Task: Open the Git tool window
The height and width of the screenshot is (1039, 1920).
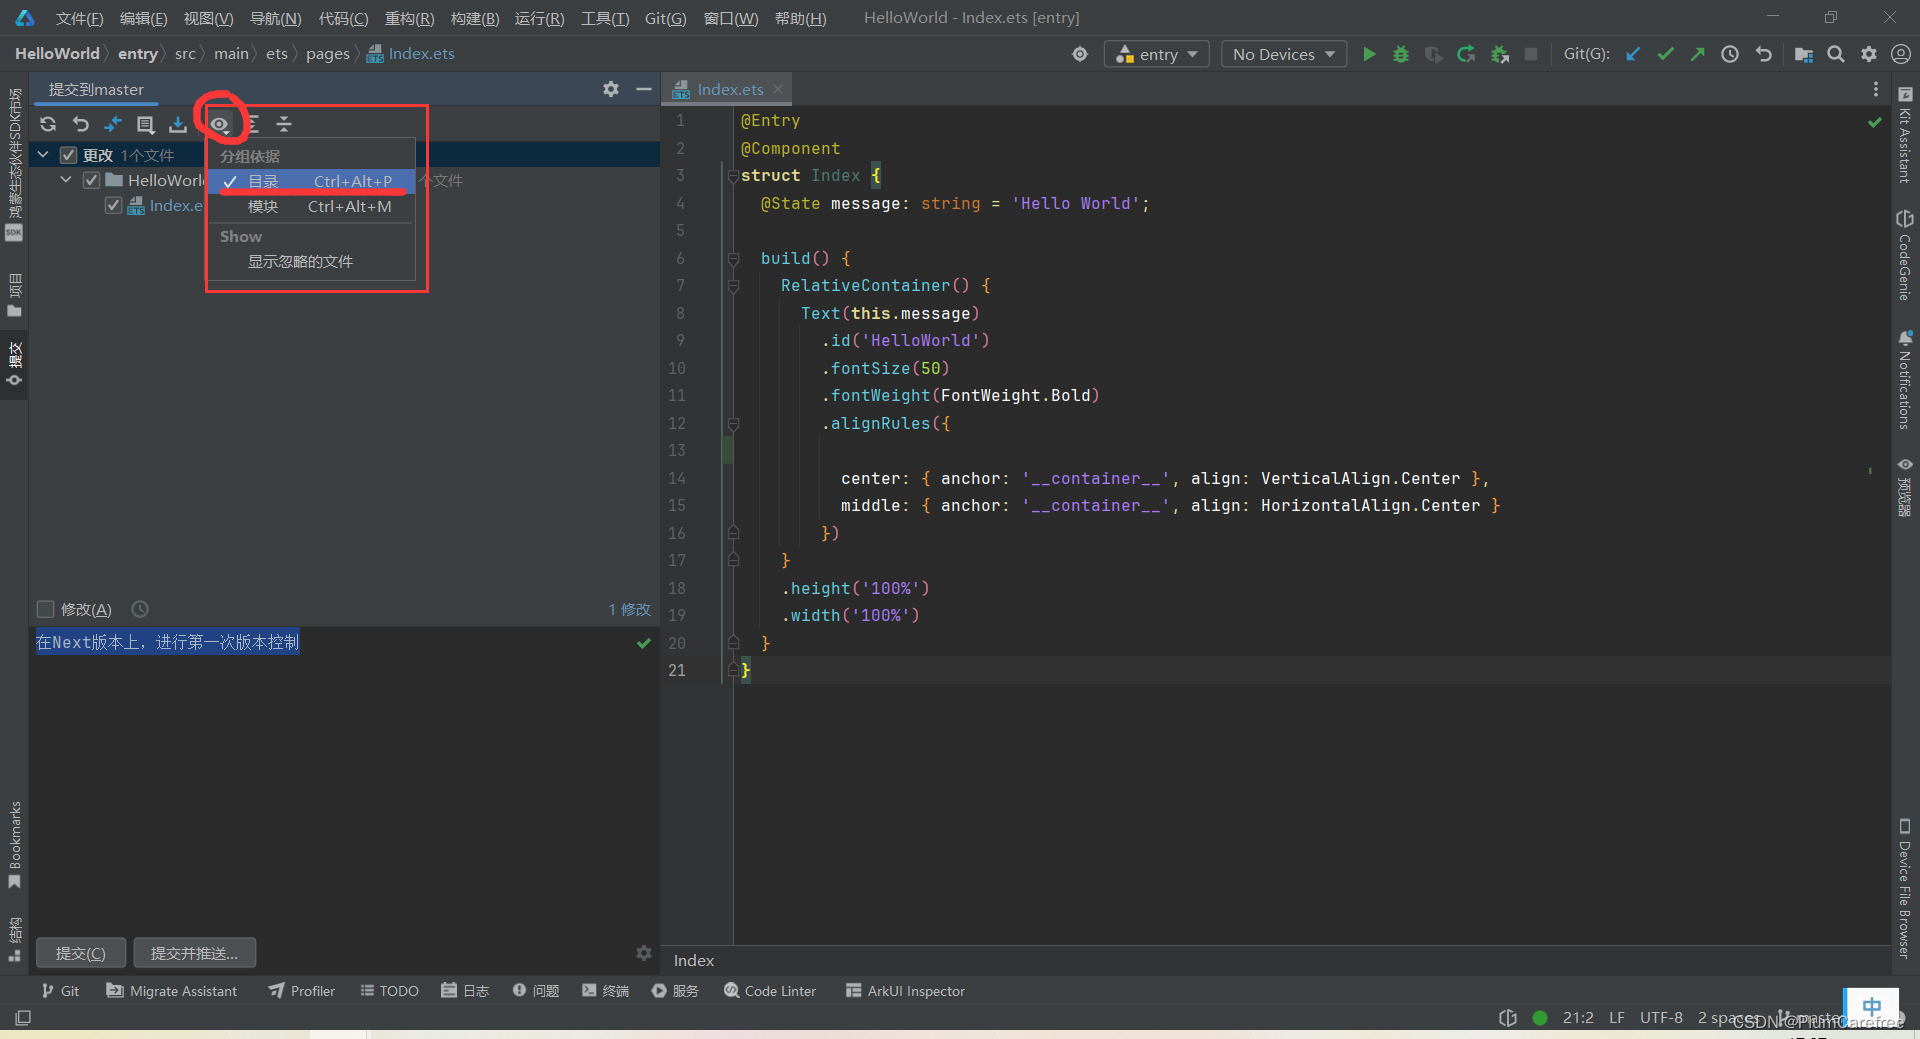Action: 60,991
